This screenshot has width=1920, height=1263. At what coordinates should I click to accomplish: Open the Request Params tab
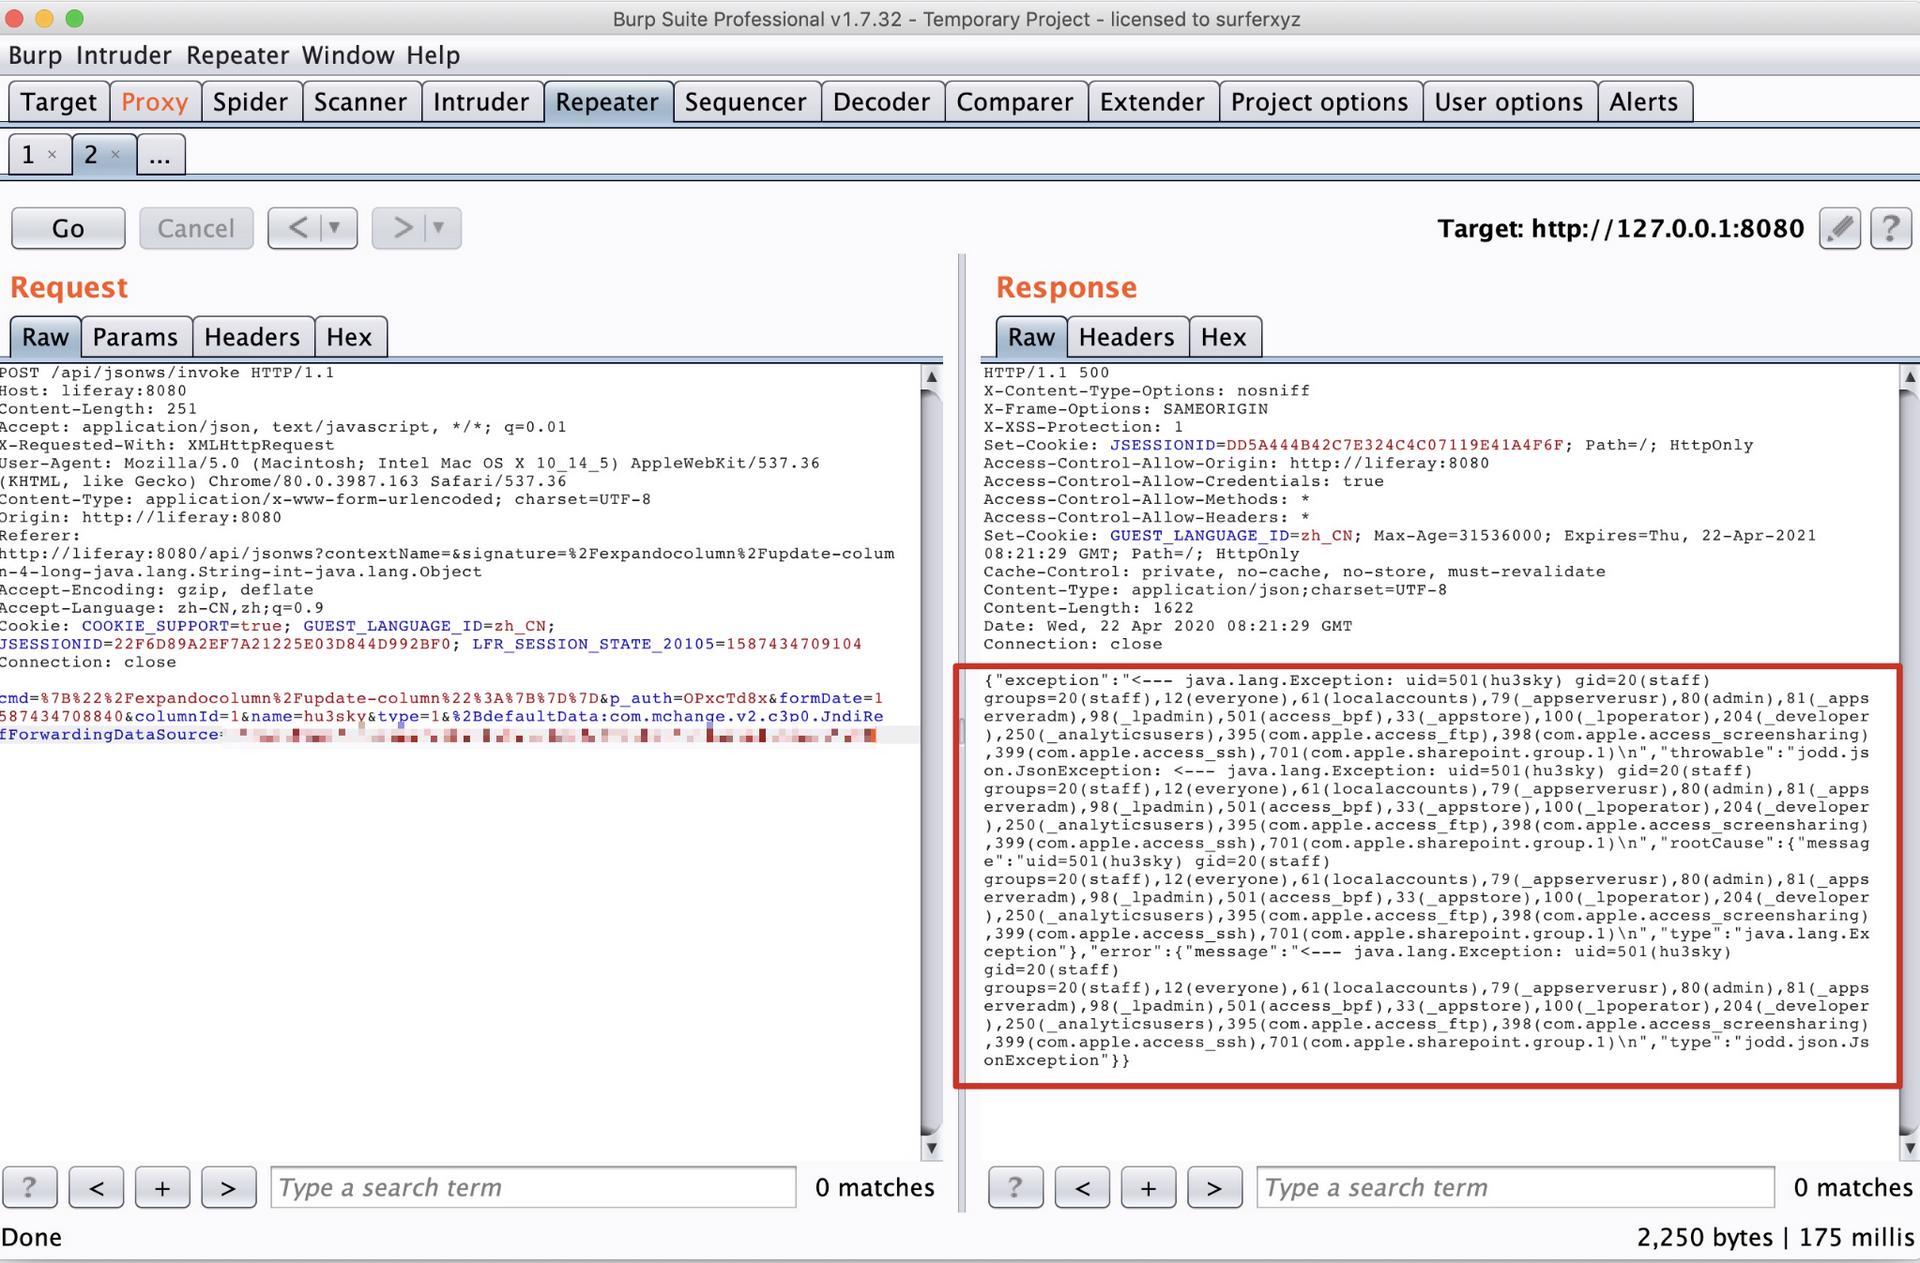135,337
